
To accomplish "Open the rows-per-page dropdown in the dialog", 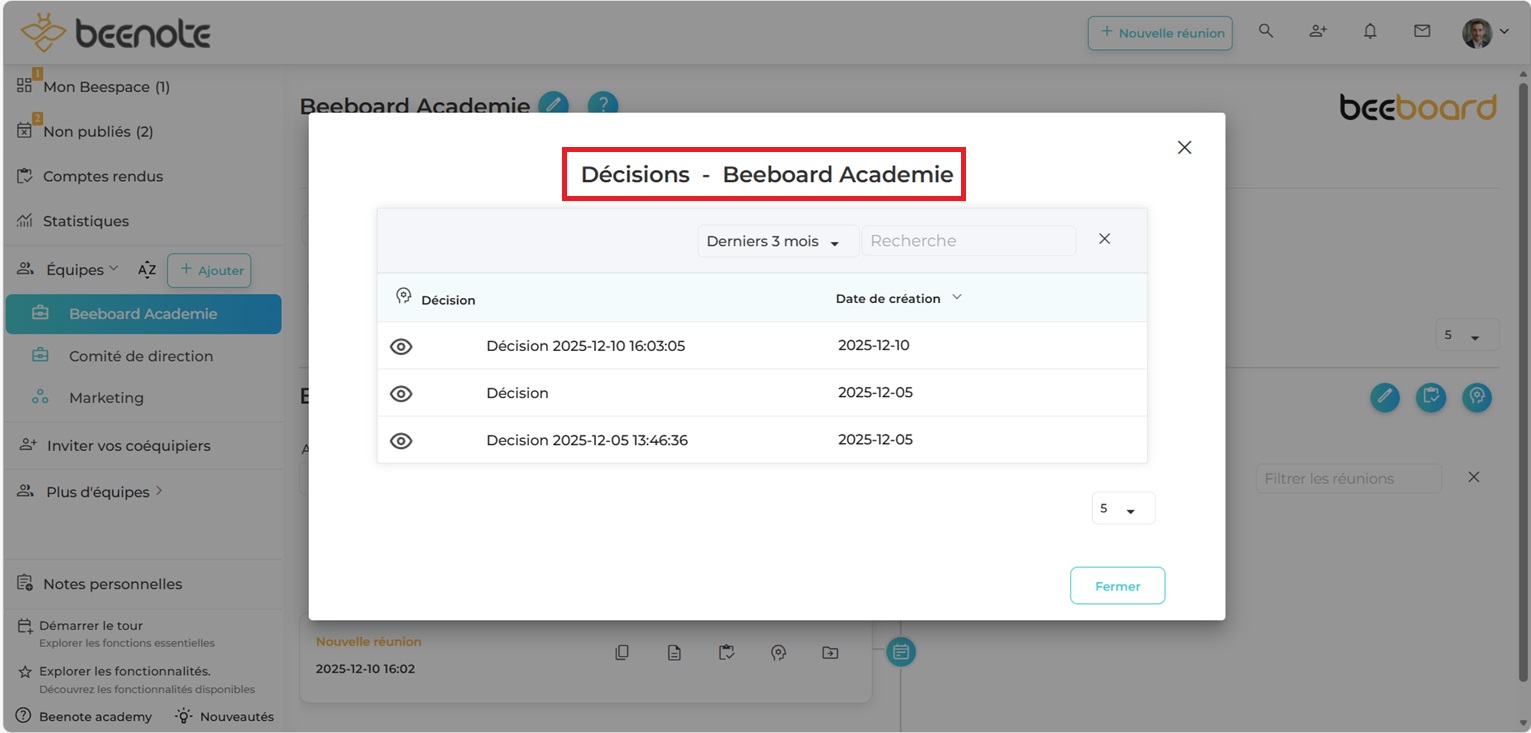I will pyautogui.click(x=1122, y=509).
